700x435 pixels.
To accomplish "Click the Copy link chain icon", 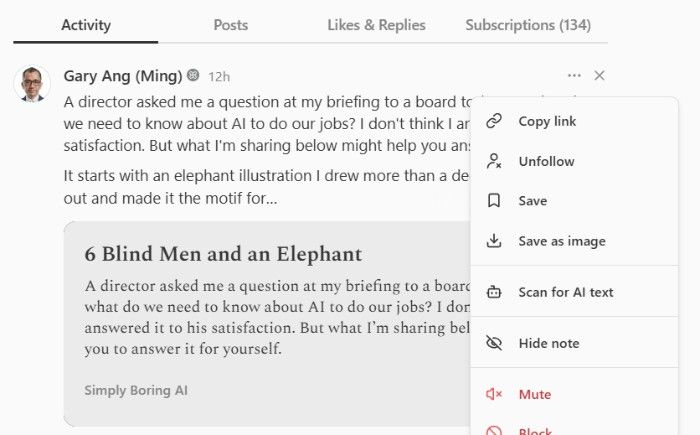I will tap(494, 121).
